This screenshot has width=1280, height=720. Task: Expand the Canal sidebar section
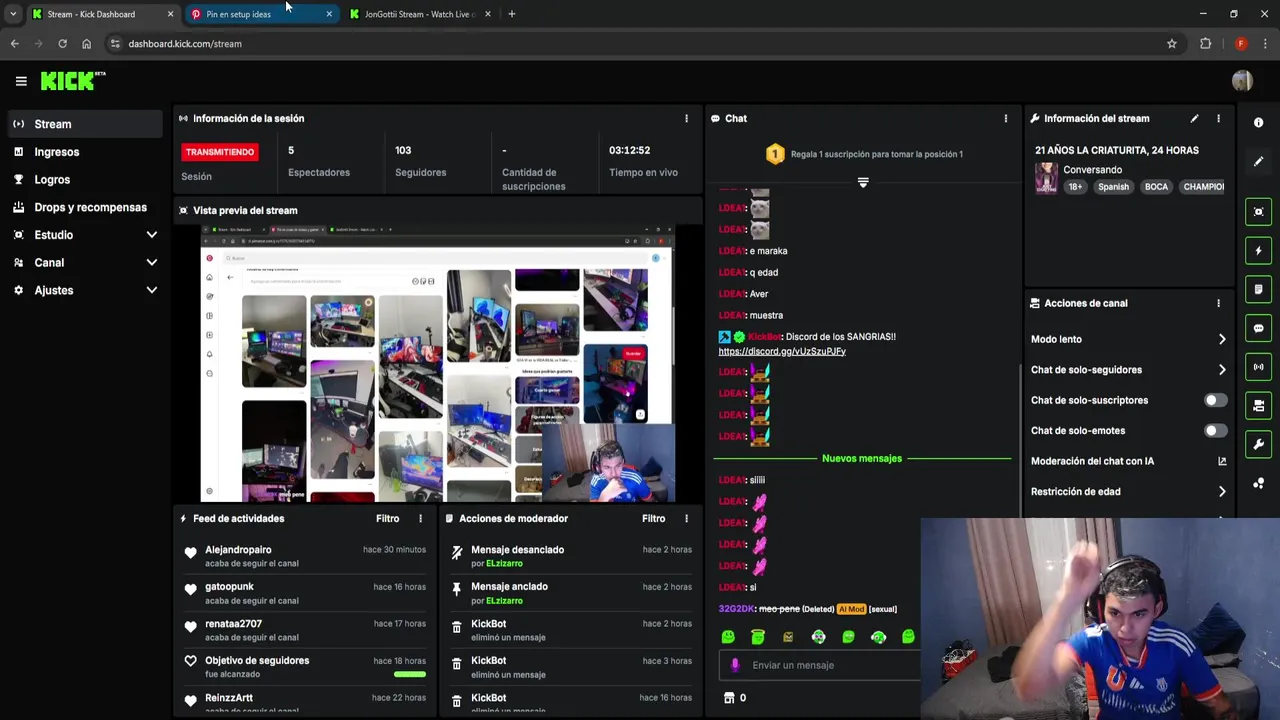151,262
